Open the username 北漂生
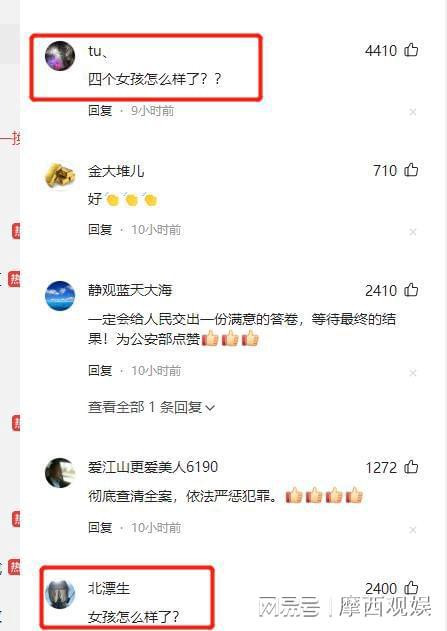 click(109, 588)
